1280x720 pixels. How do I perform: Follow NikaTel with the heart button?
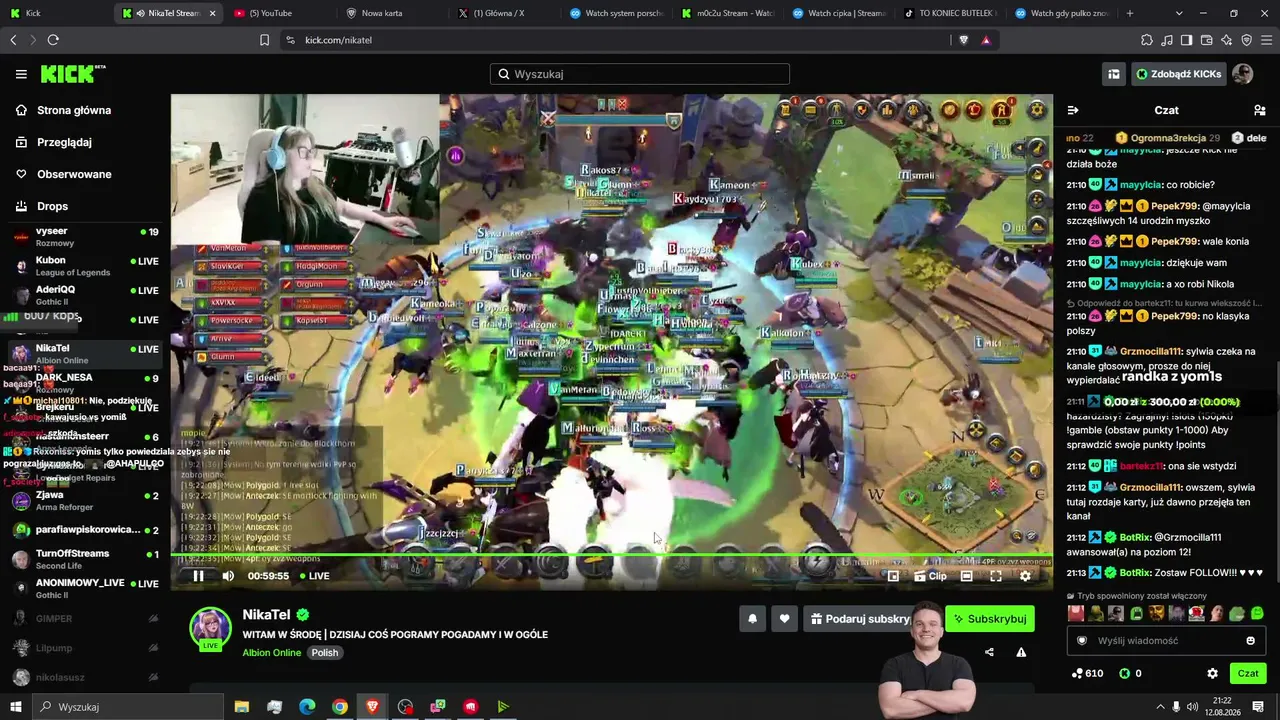(x=784, y=619)
